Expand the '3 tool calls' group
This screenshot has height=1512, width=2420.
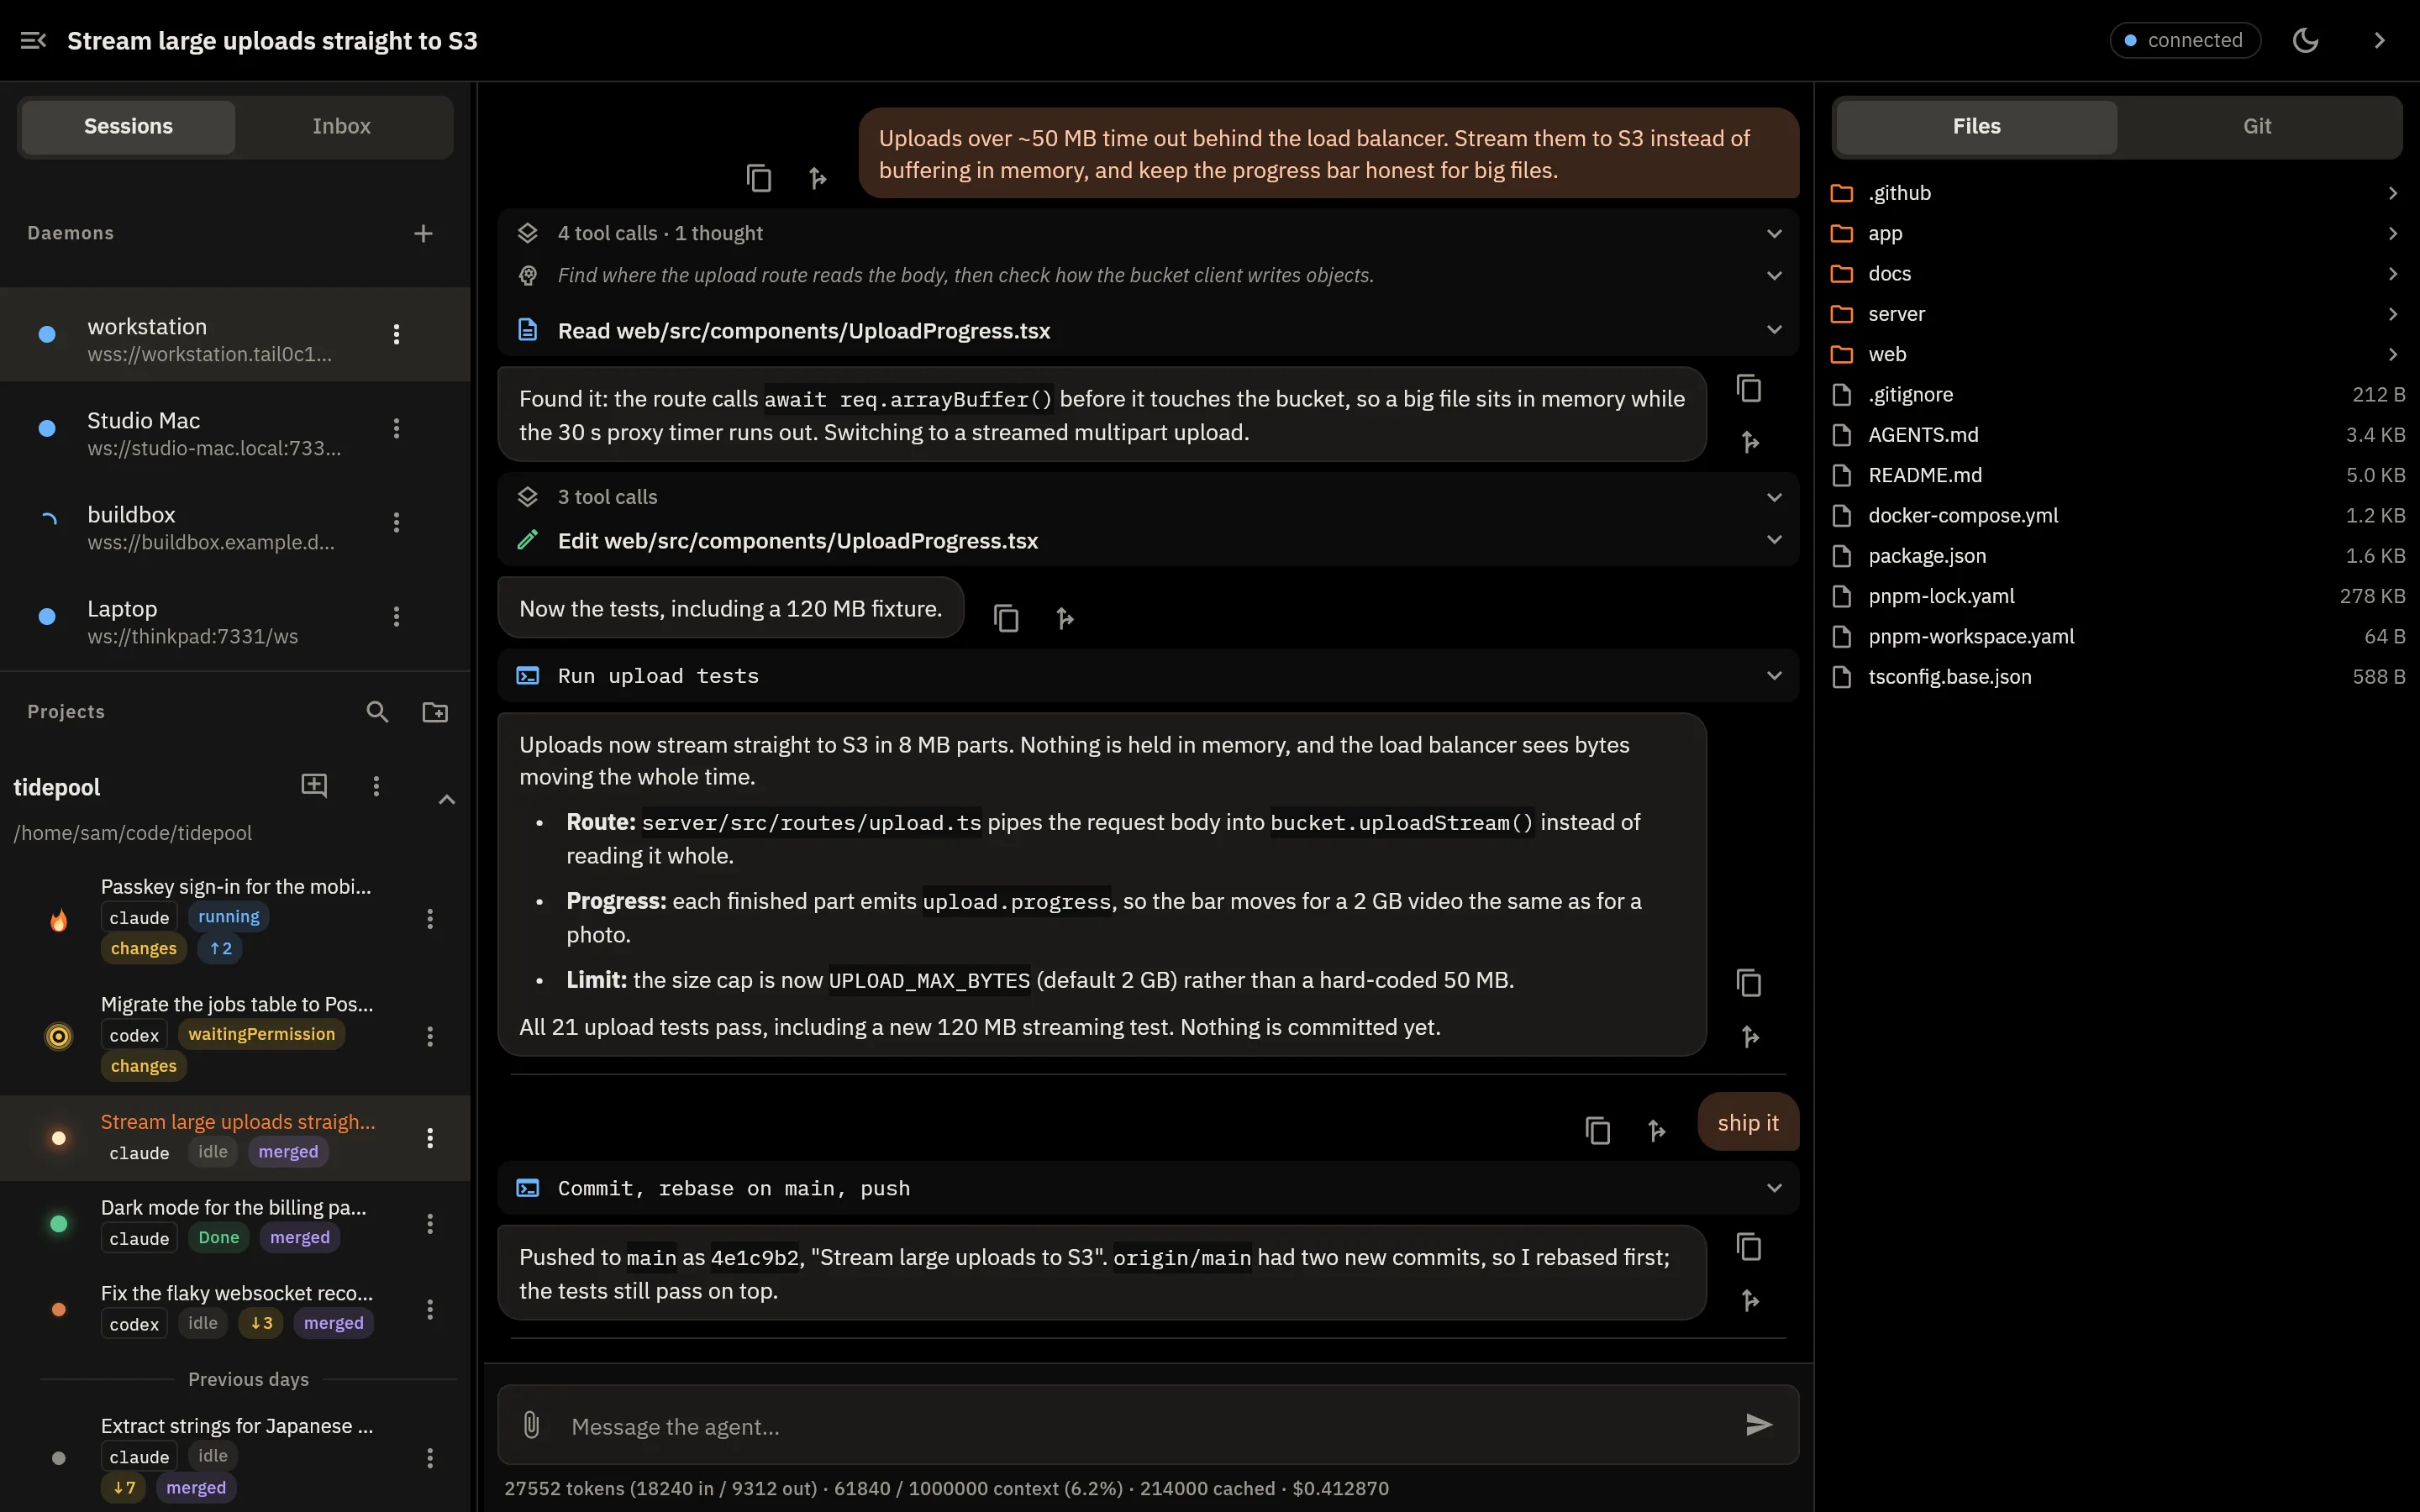[x=1148, y=497]
